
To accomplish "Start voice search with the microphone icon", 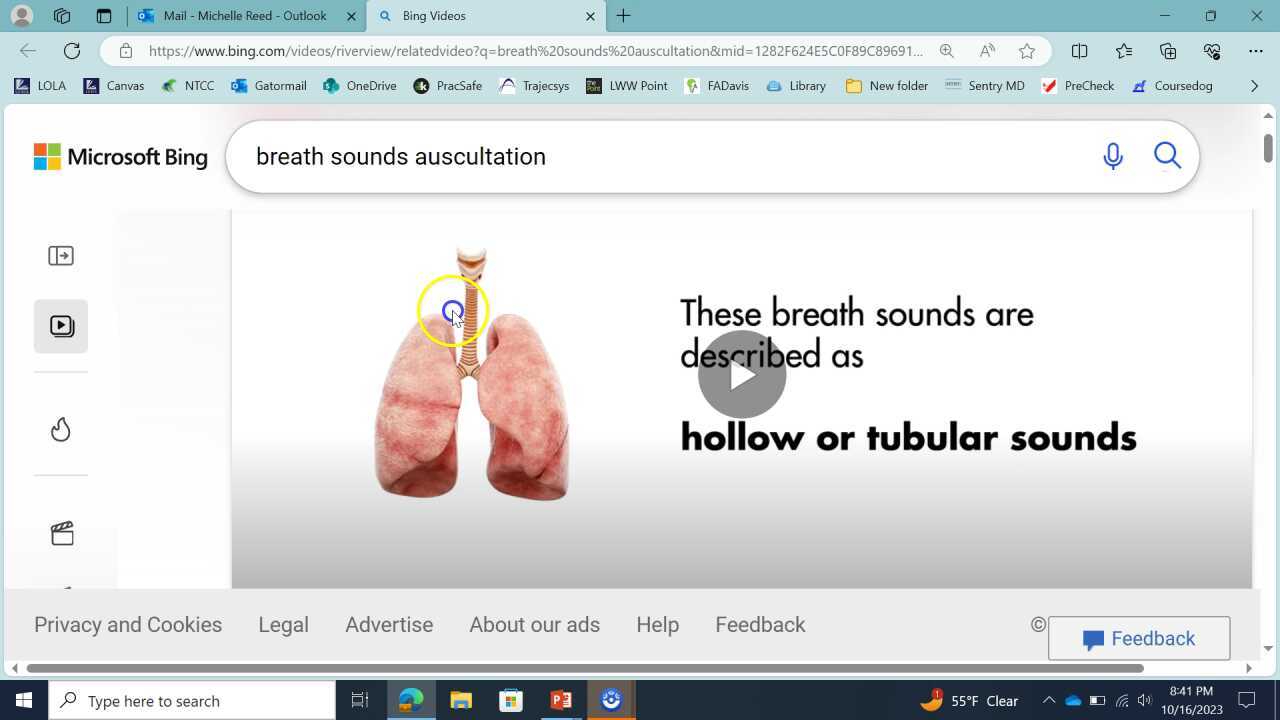I will click(x=1112, y=156).
